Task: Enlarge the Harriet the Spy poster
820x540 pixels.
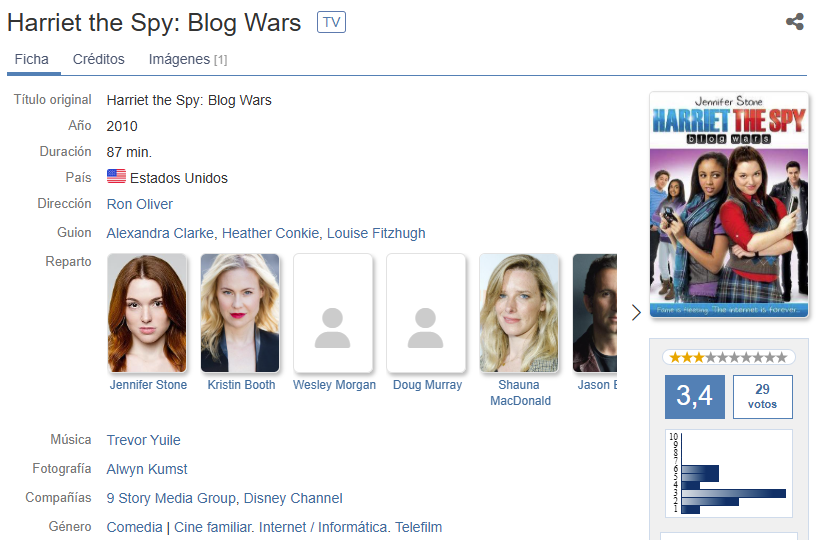Action: coord(729,205)
